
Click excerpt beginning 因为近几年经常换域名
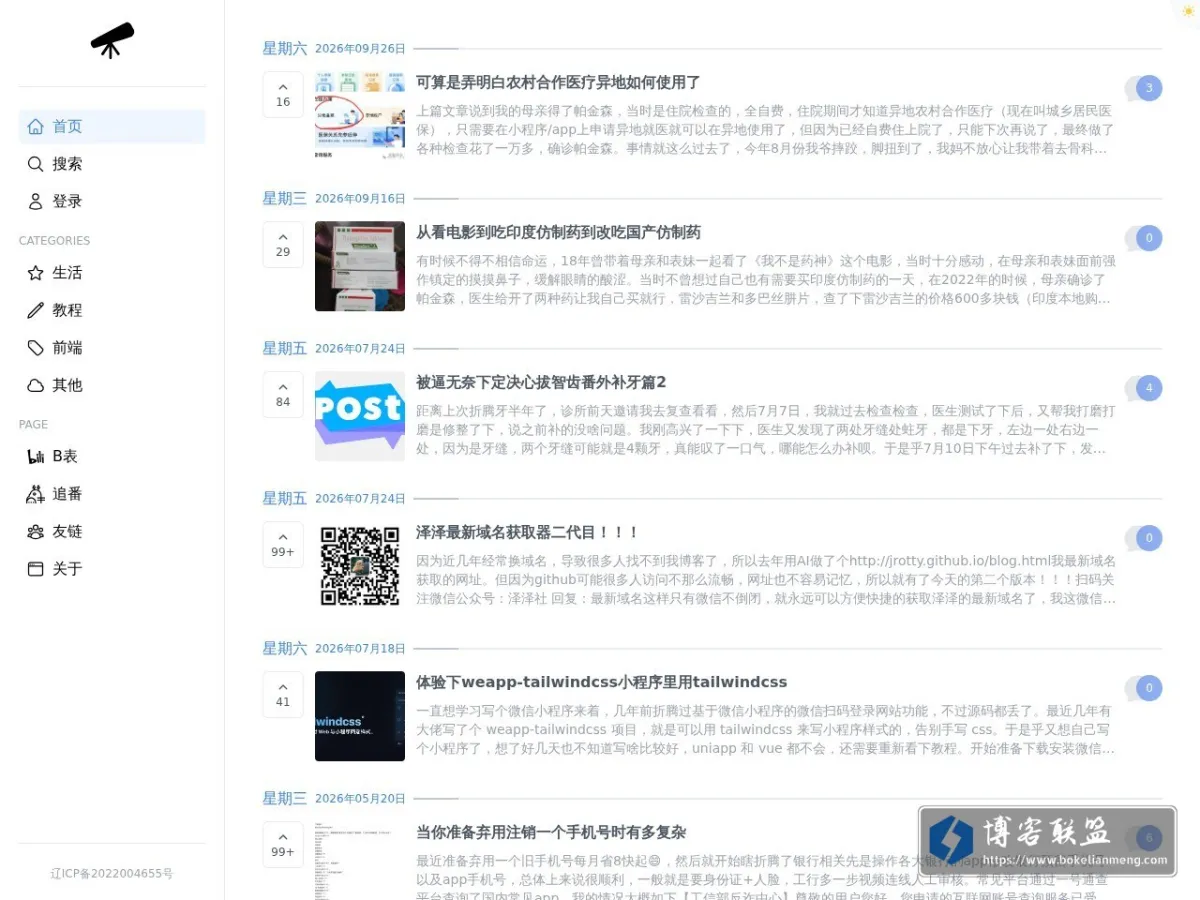point(765,580)
